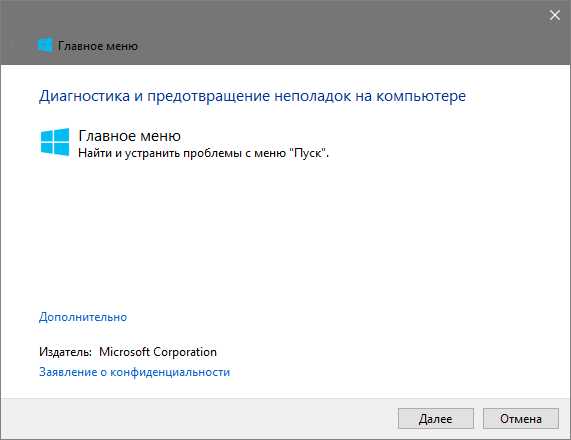Viewport: 571px width, 440px height.
Task: Proceed with the Далее button
Action: [436, 419]
